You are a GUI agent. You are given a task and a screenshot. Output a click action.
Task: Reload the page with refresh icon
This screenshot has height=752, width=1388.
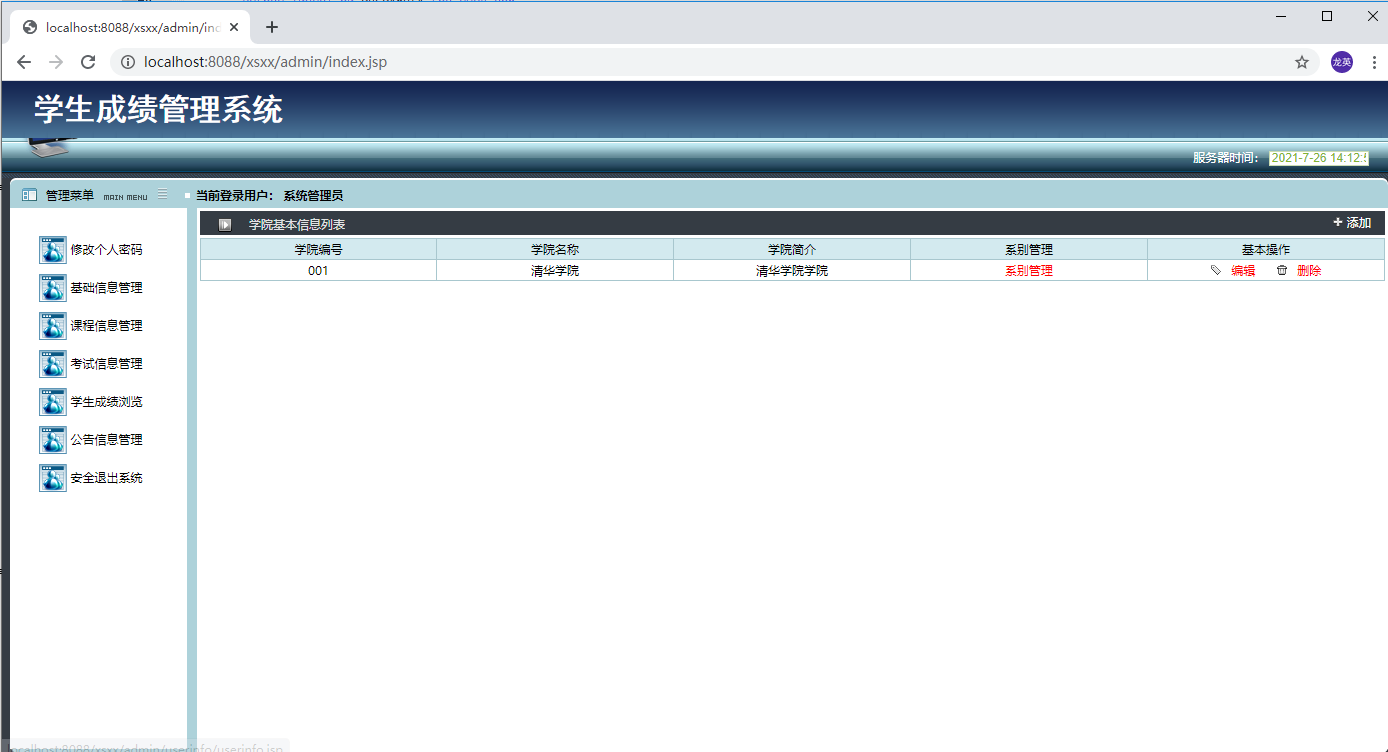point(88,62)
